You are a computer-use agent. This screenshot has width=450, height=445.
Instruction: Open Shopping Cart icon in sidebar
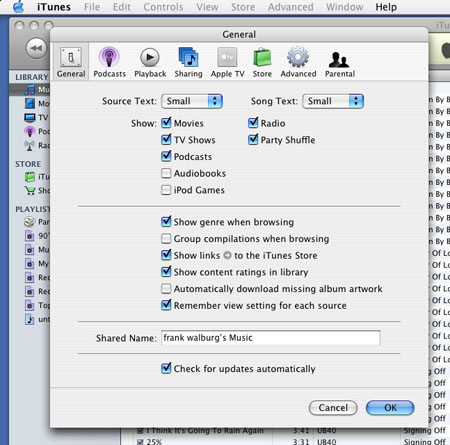click(x=30, y=190)
